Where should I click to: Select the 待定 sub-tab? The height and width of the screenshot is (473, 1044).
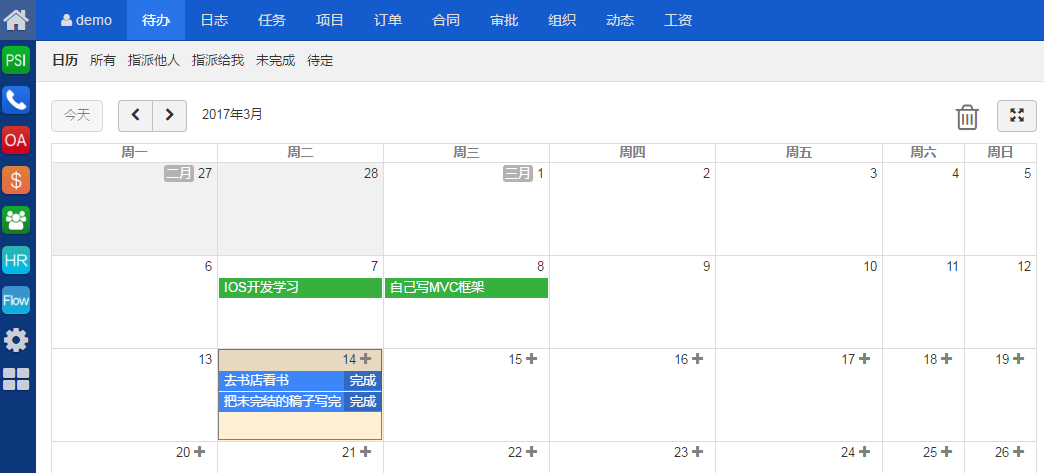coord(320,61)
